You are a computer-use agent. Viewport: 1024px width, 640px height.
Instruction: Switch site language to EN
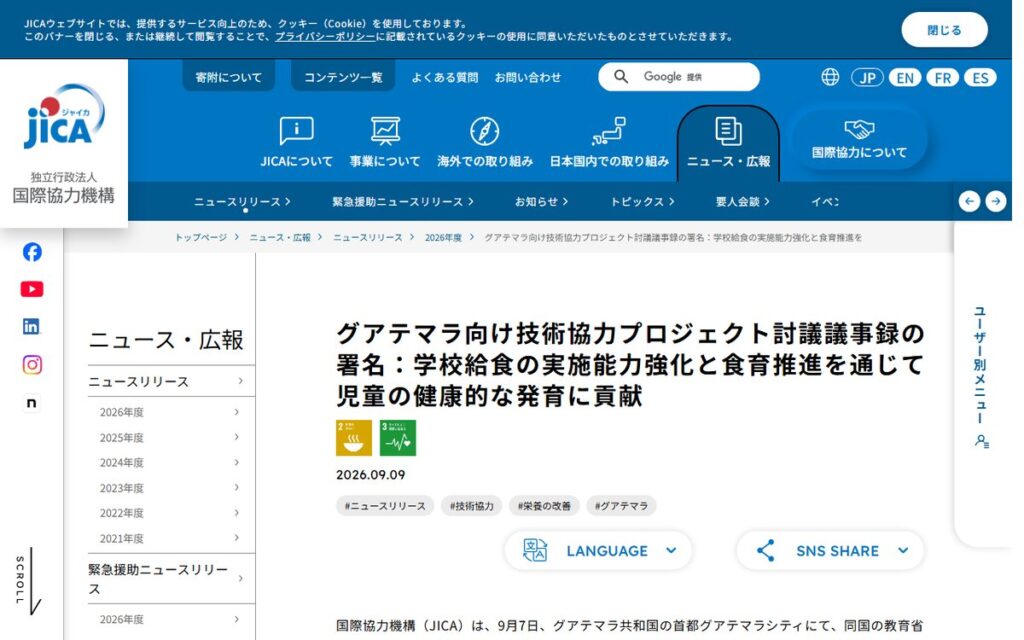point(904,78)
